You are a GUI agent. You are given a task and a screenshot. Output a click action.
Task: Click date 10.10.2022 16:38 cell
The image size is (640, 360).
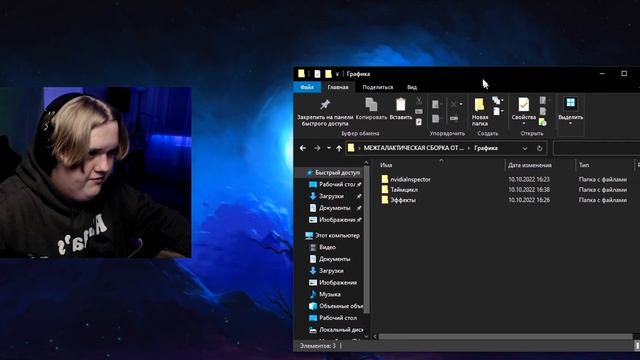click(529, 189)
